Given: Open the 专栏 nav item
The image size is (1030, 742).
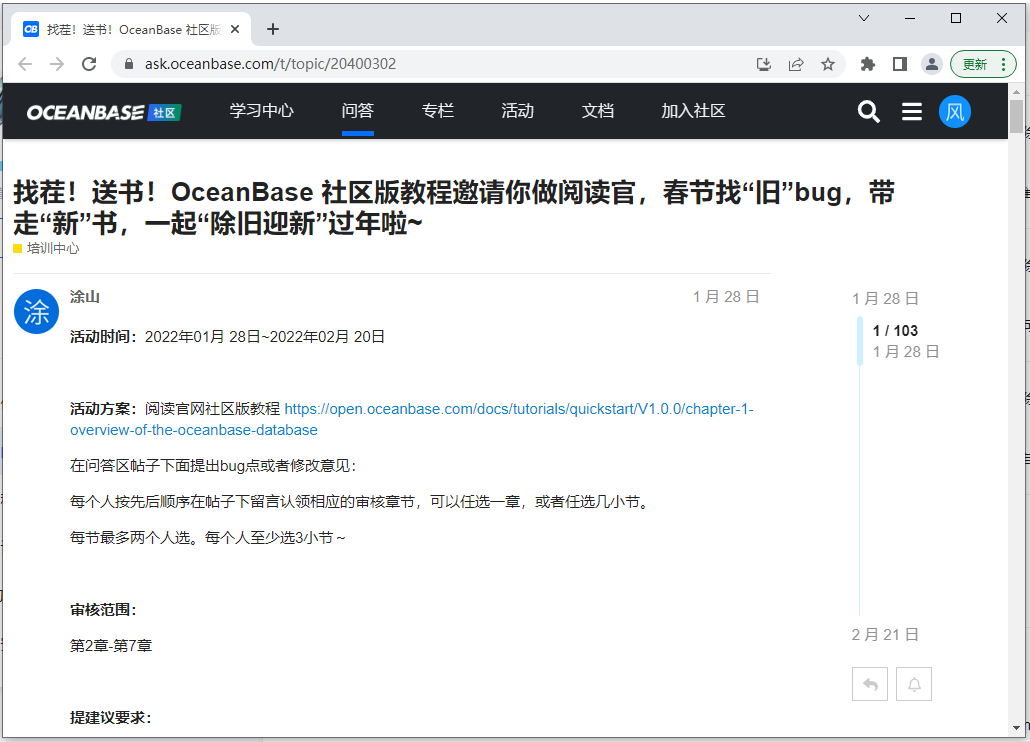Looking at the screenshot, I should [437, 111].
